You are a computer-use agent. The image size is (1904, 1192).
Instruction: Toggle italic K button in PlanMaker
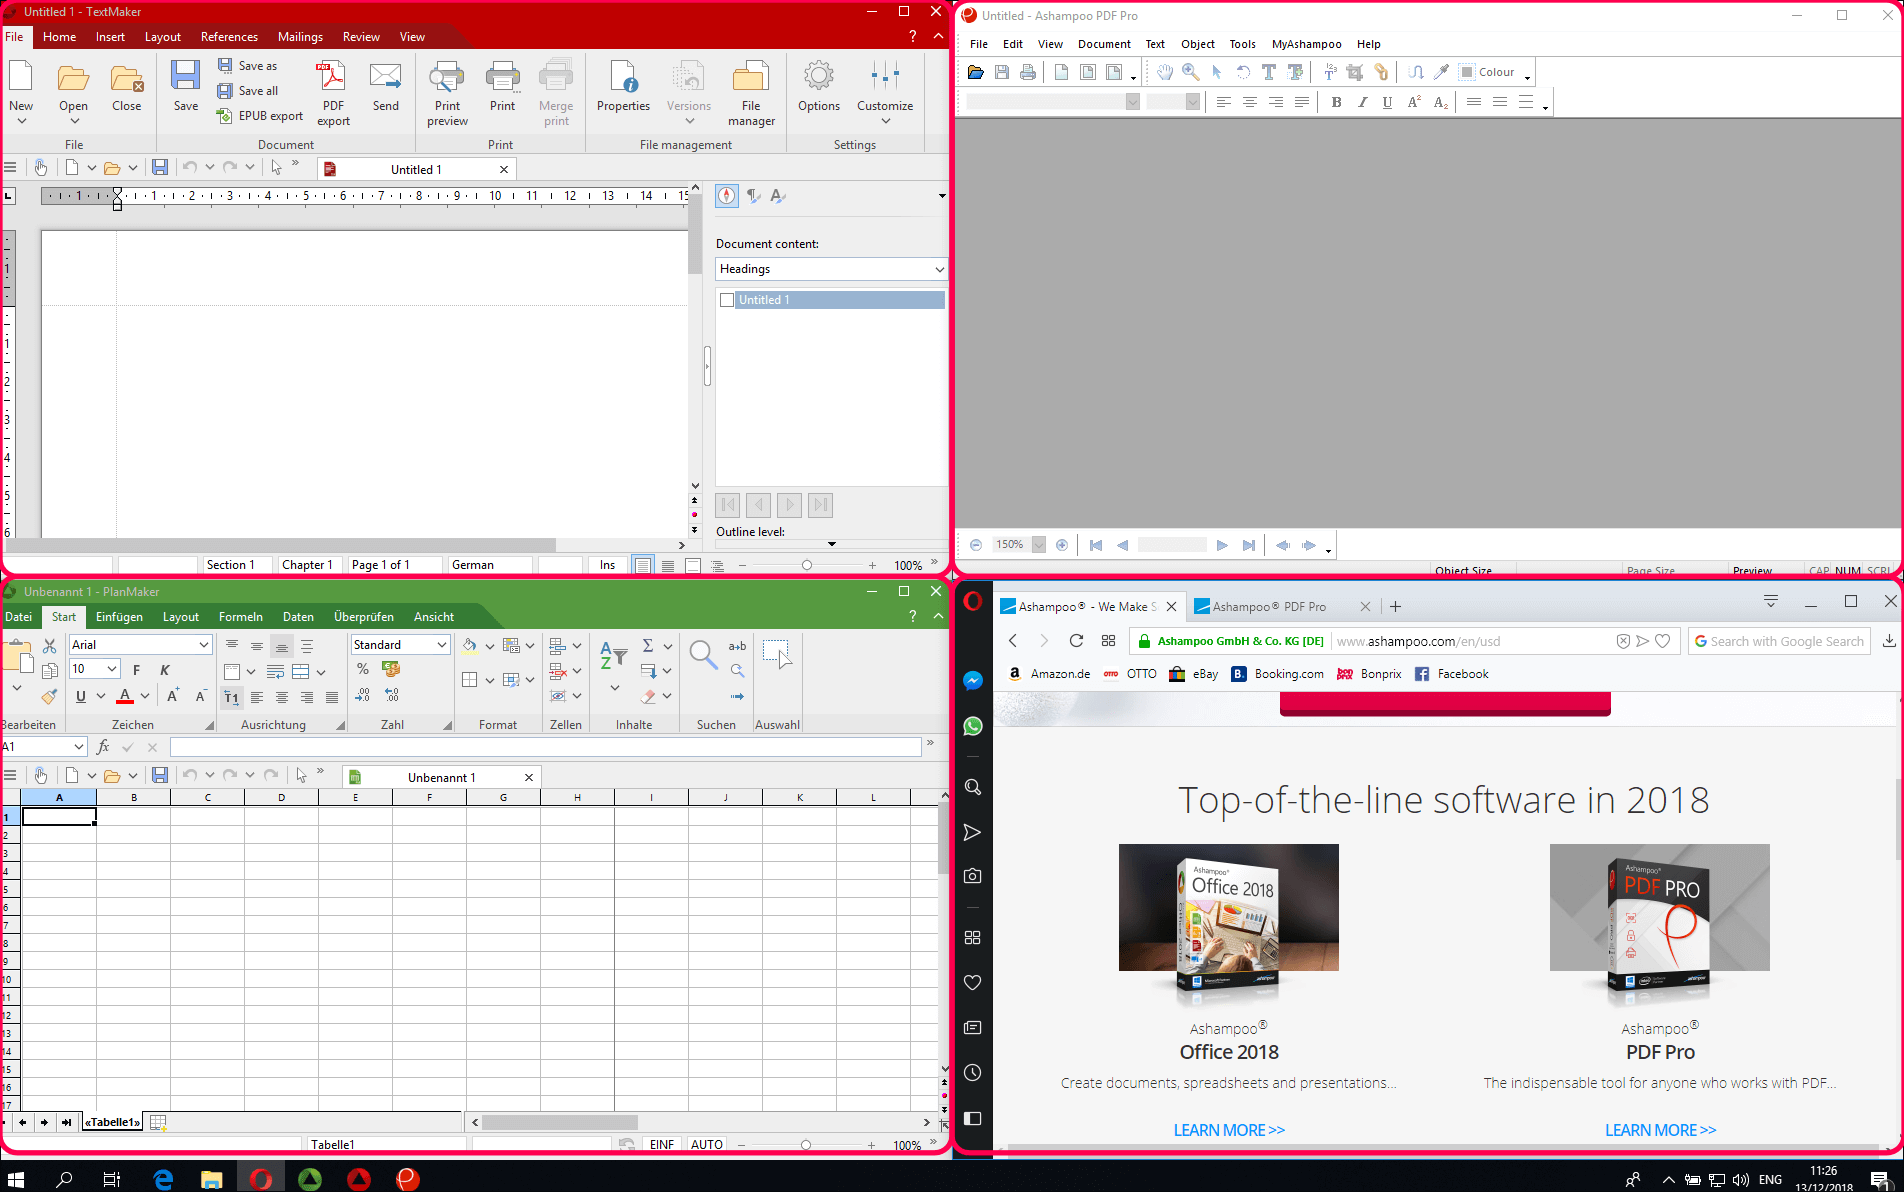165,670
